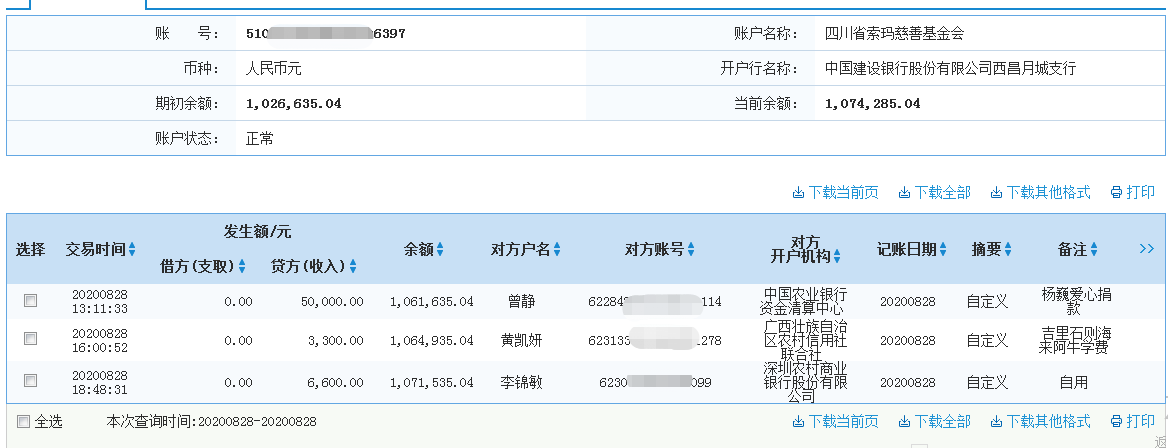Click bottom 下载全部 link
This screenshot has height=448, width=1168.
(x=935, y=421)
